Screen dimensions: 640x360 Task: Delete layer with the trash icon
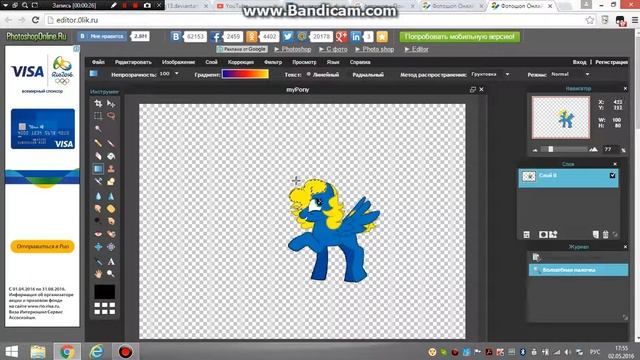[606, 234]
